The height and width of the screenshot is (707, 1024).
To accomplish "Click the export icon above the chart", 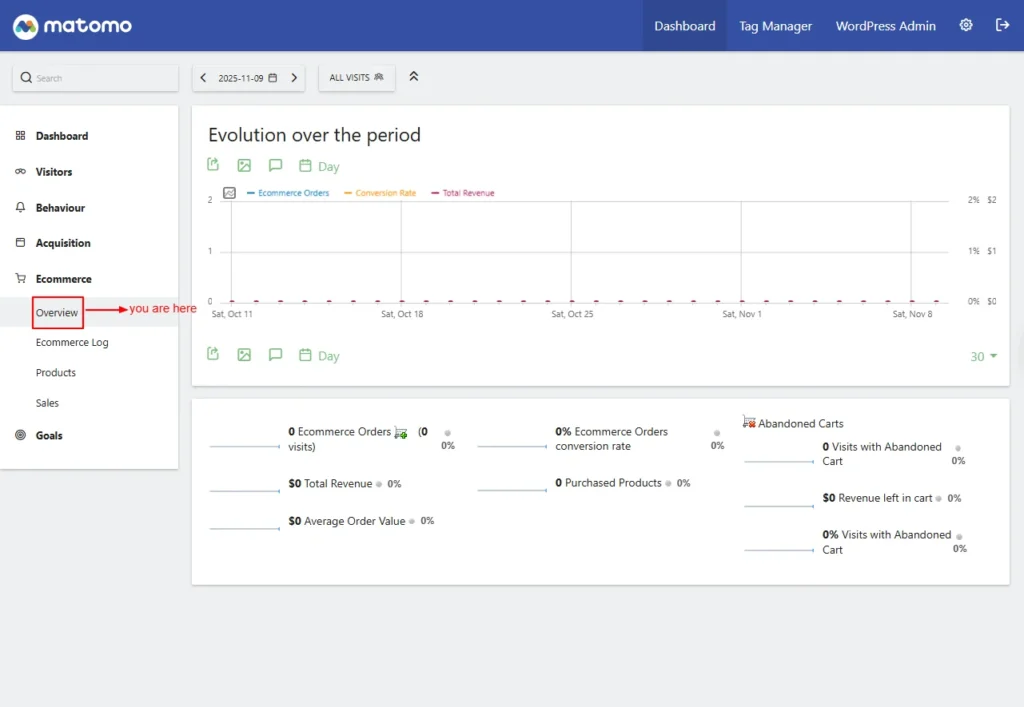I will pos(213,165).
